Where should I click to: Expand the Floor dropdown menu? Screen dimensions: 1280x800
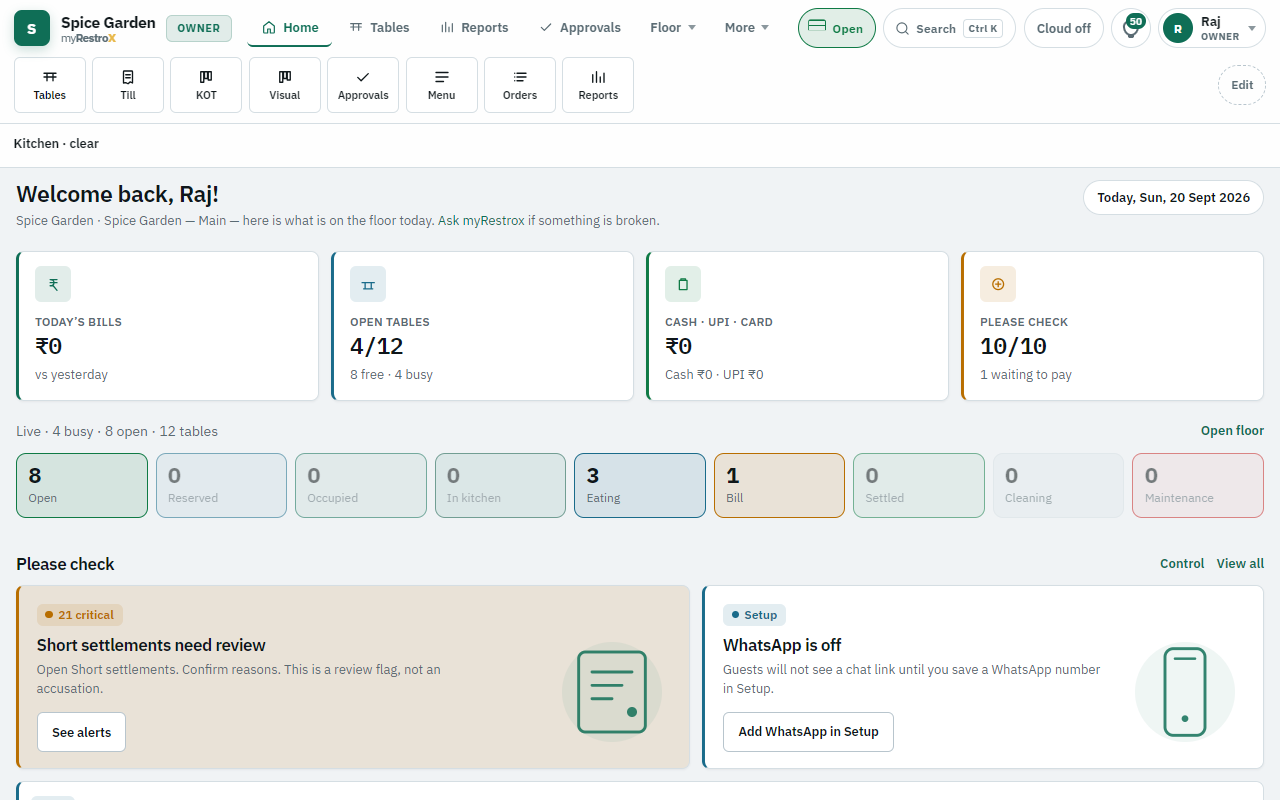(673, 28)
